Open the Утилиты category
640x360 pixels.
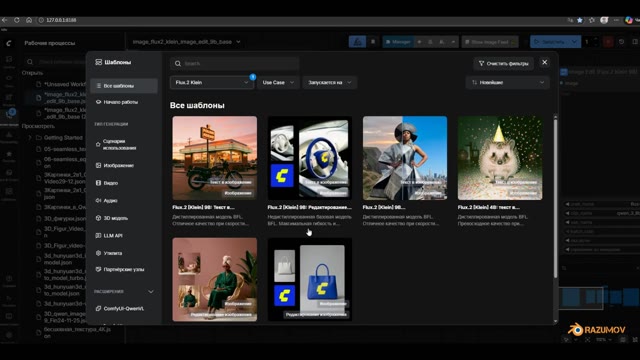click(124, 253)
